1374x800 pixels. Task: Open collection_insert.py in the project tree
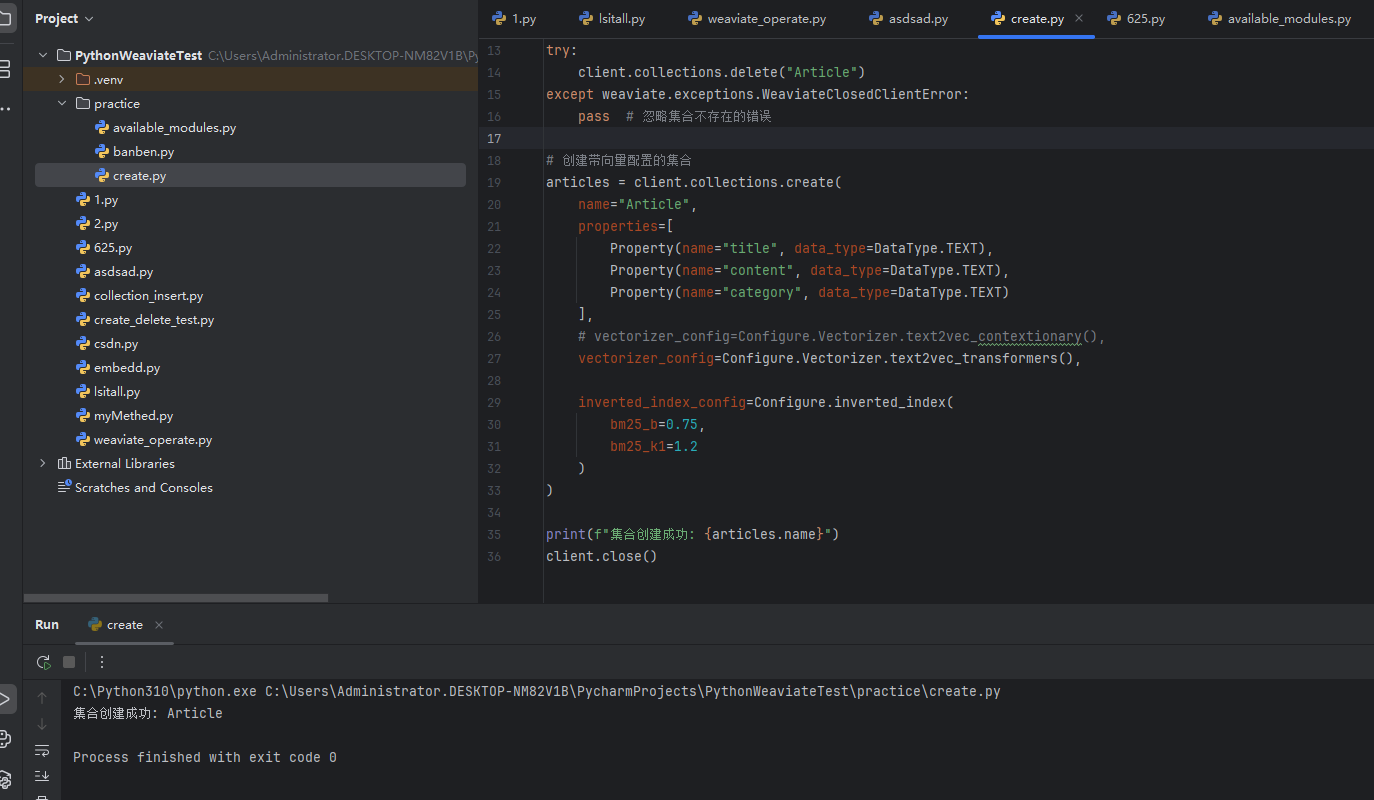coord(148,296)
